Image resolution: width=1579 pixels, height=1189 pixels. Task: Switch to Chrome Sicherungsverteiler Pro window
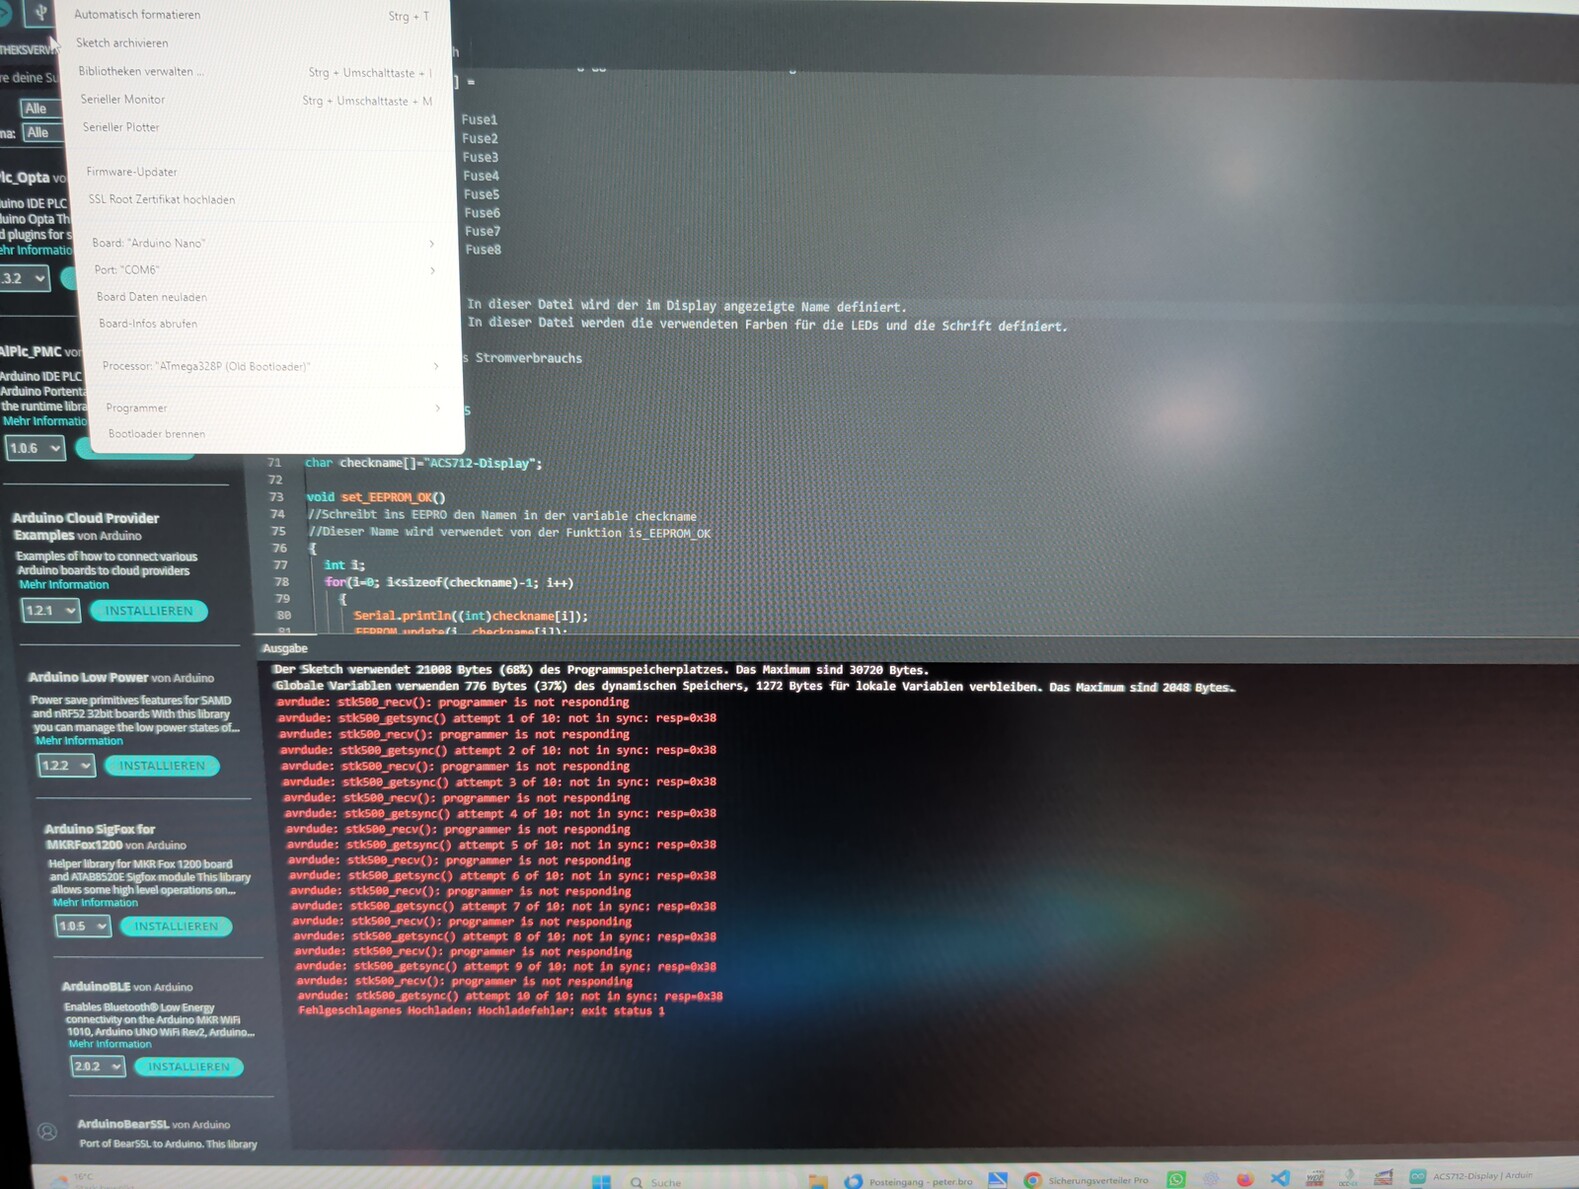1085,1180
